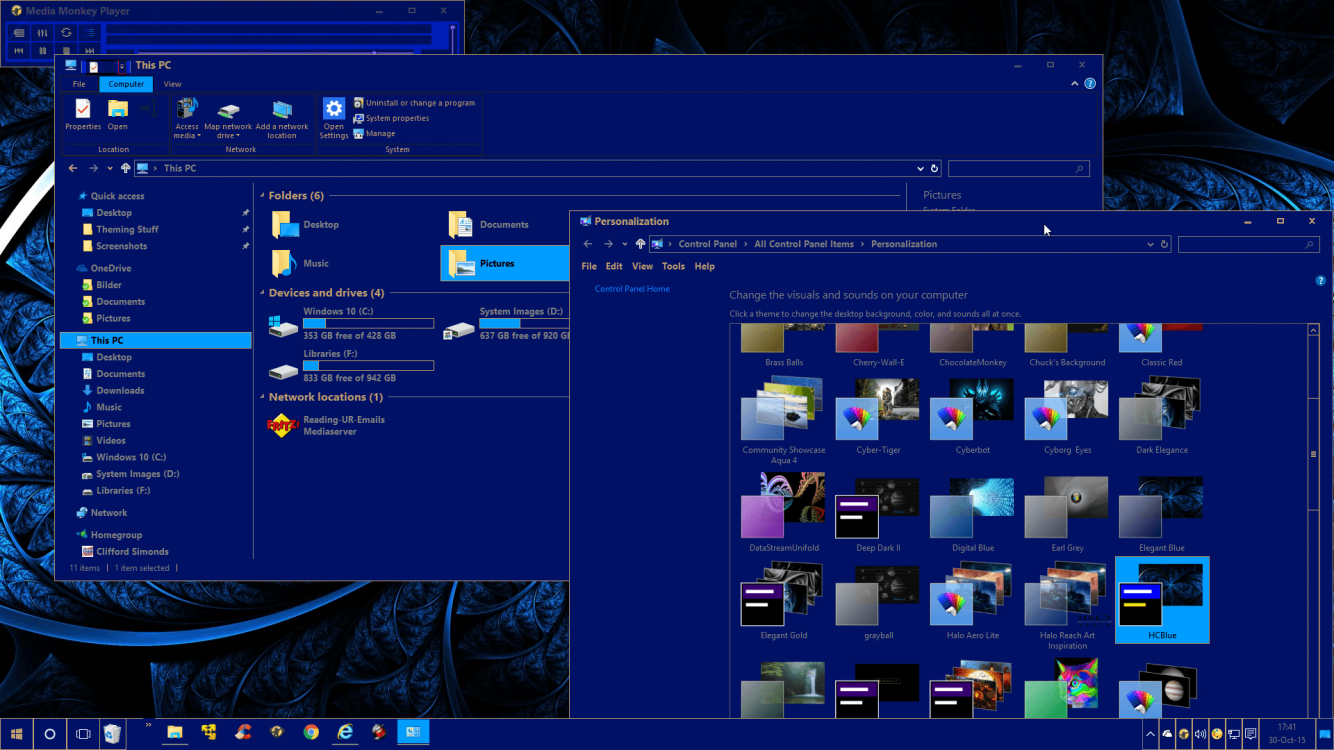Viewport: 1334px width, 750px height.
Task: Open the Edit menu in Personalization
Action: click(x=614, y=266)
